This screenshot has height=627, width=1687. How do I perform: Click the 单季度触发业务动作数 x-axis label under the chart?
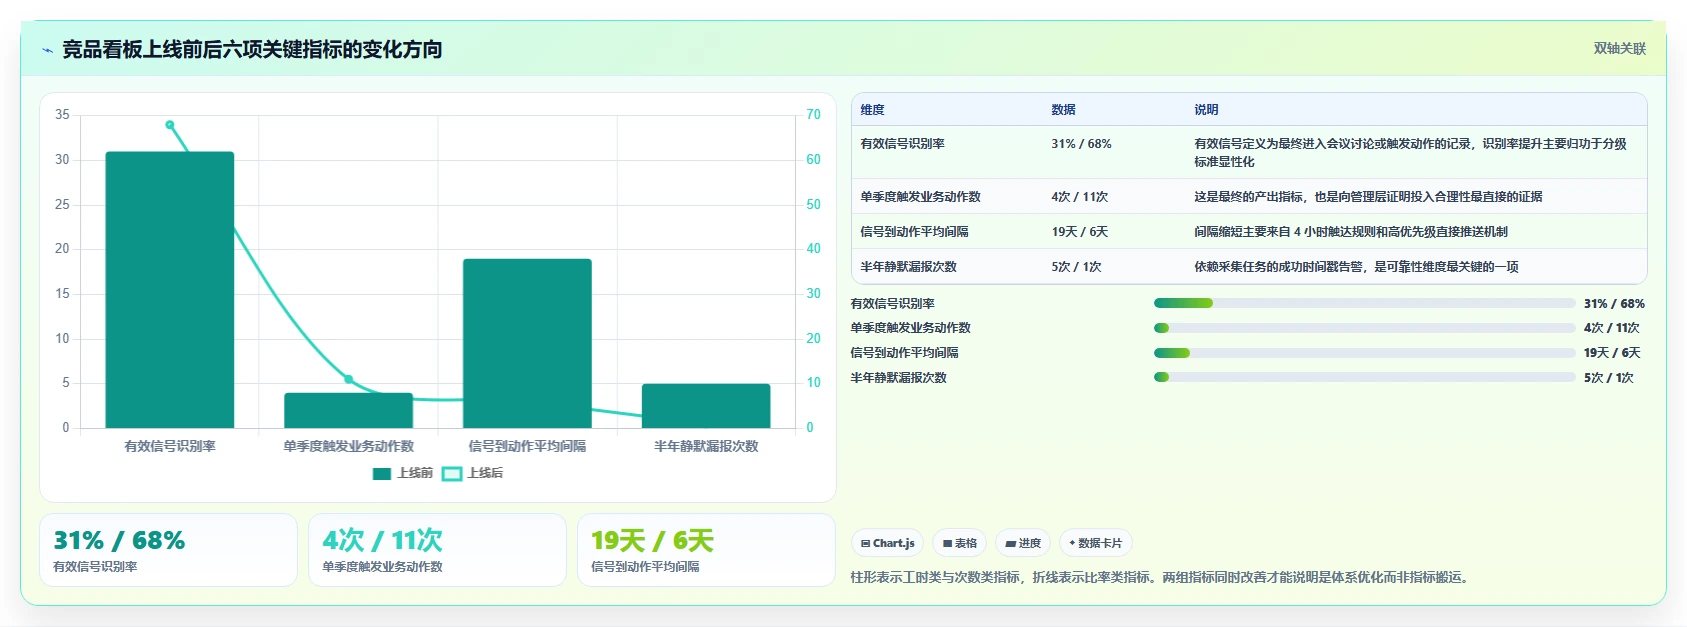tap(348, 446)
